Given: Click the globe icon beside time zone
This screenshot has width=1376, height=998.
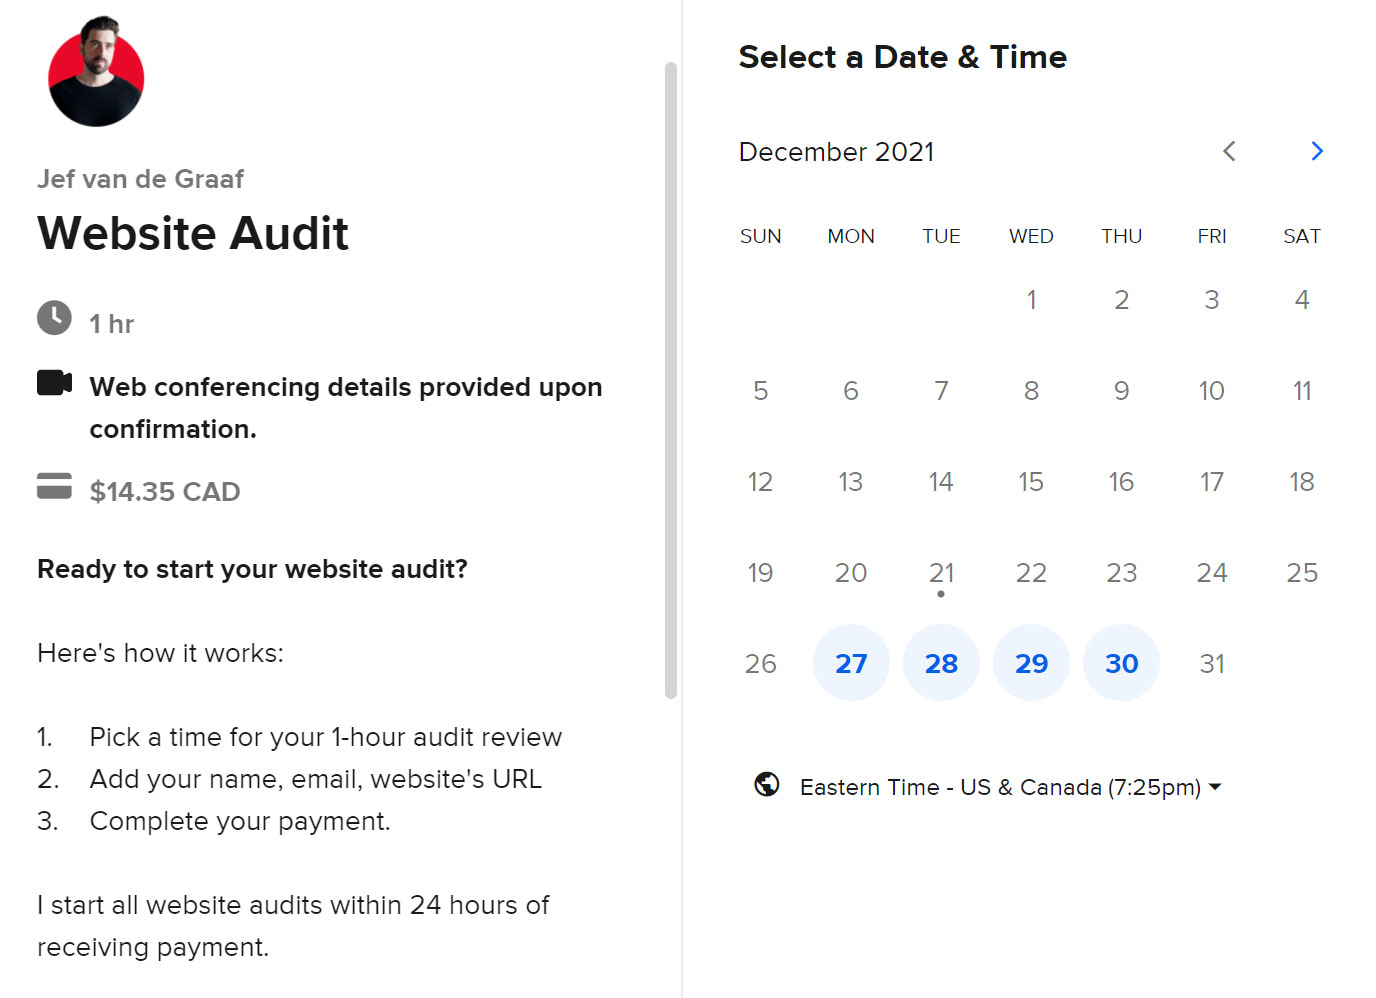Looking at the screenshot, I should [x=767, y=785].
